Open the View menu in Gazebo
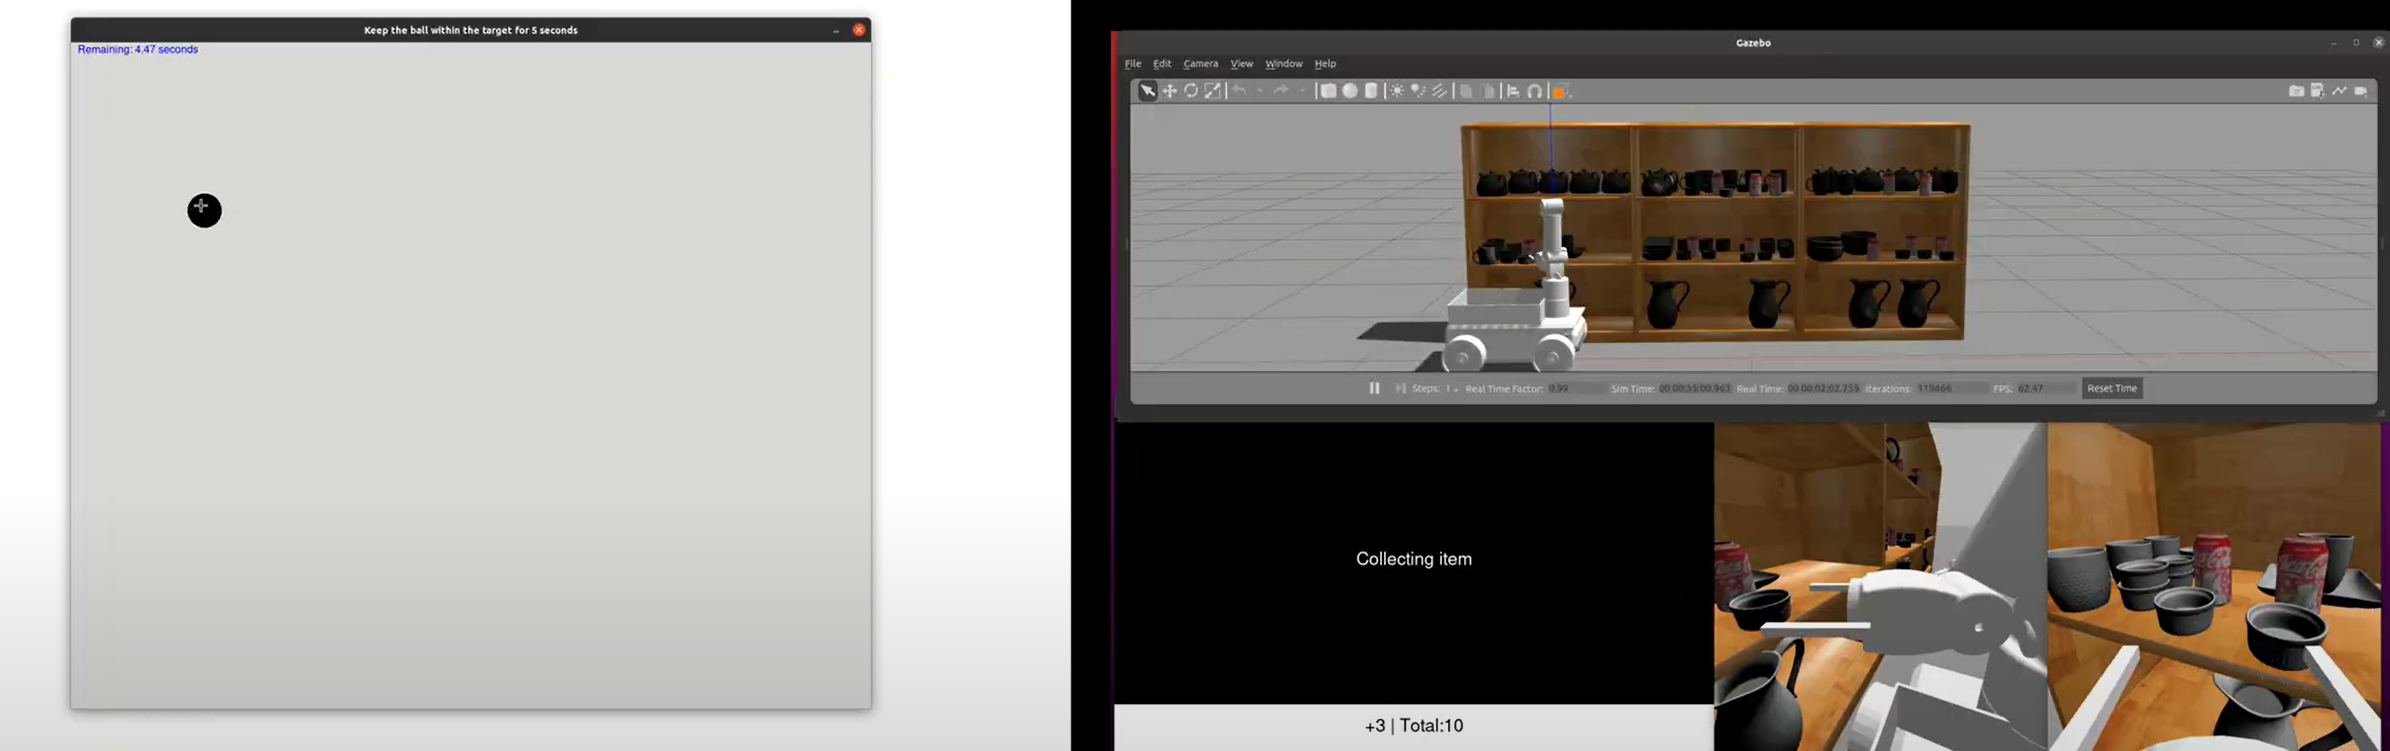This screenshot has height=751, width=2390. tap(1242, 64)
